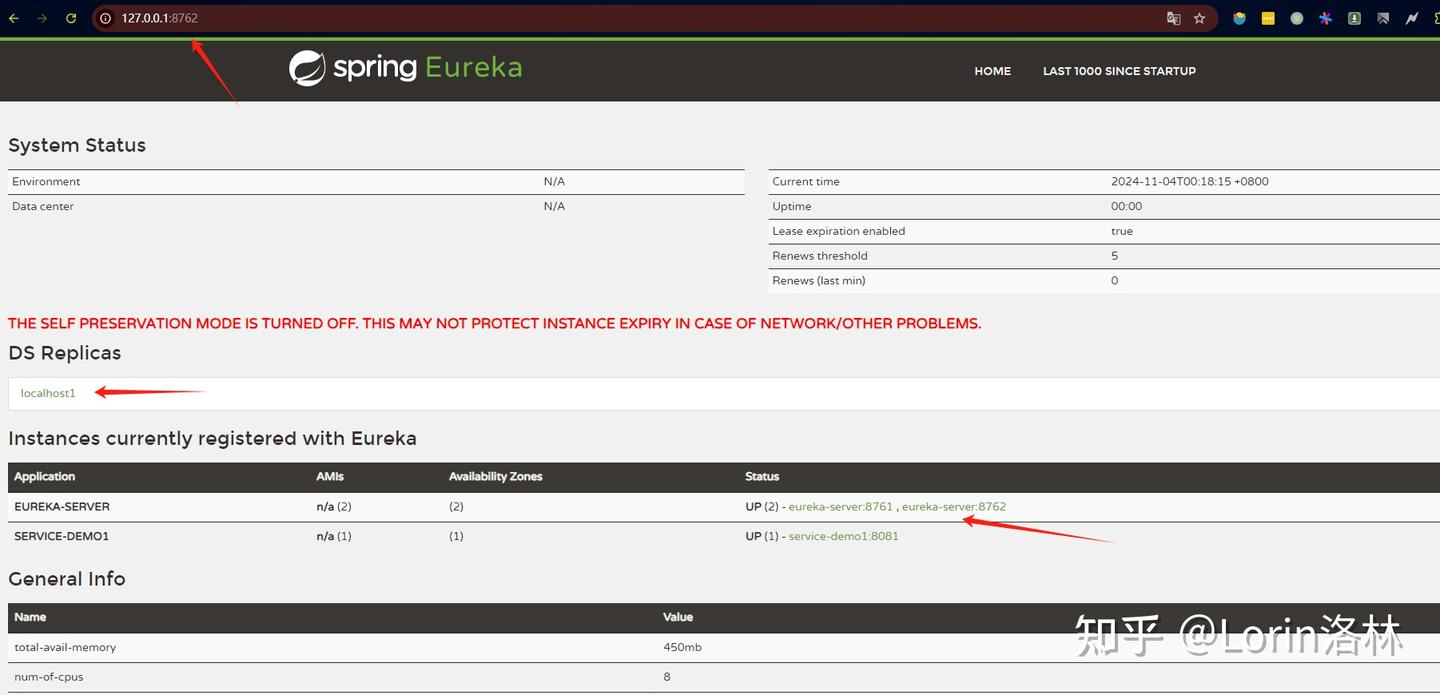
Task: Click the colorful asterisk extension icon
Action: point(1324,18)
